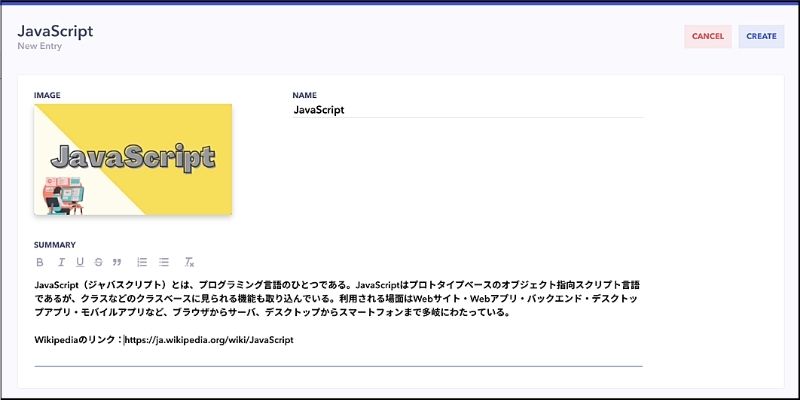Select the JavaScript image thumbnail
This screenshot has width=800, height=400.
133,159
